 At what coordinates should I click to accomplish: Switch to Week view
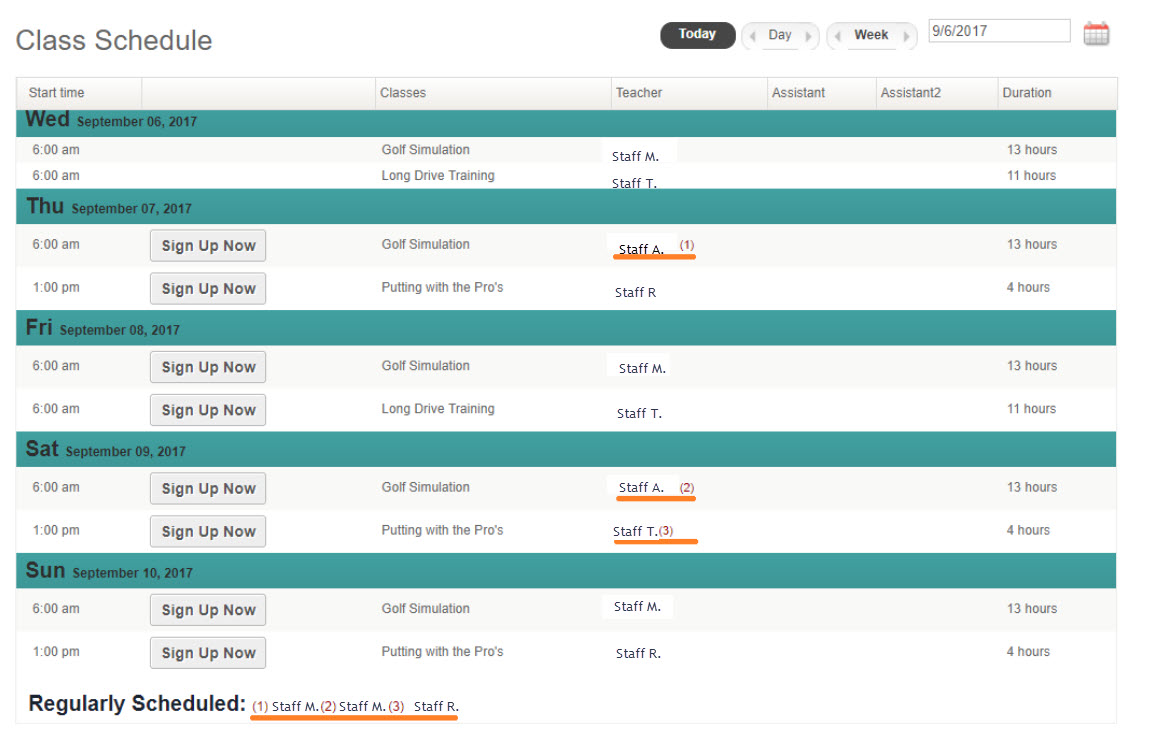pos(871,34)
